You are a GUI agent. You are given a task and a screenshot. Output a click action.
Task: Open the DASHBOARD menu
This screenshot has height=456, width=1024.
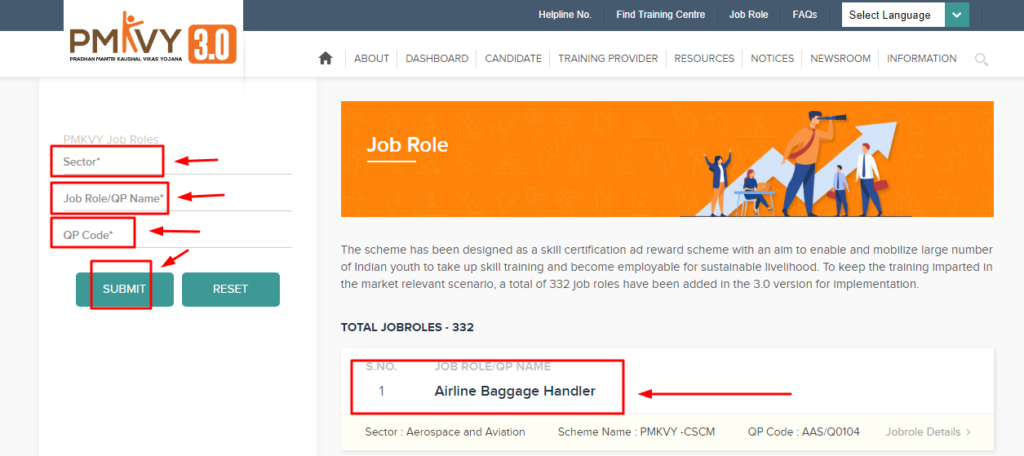pos(437,59)
